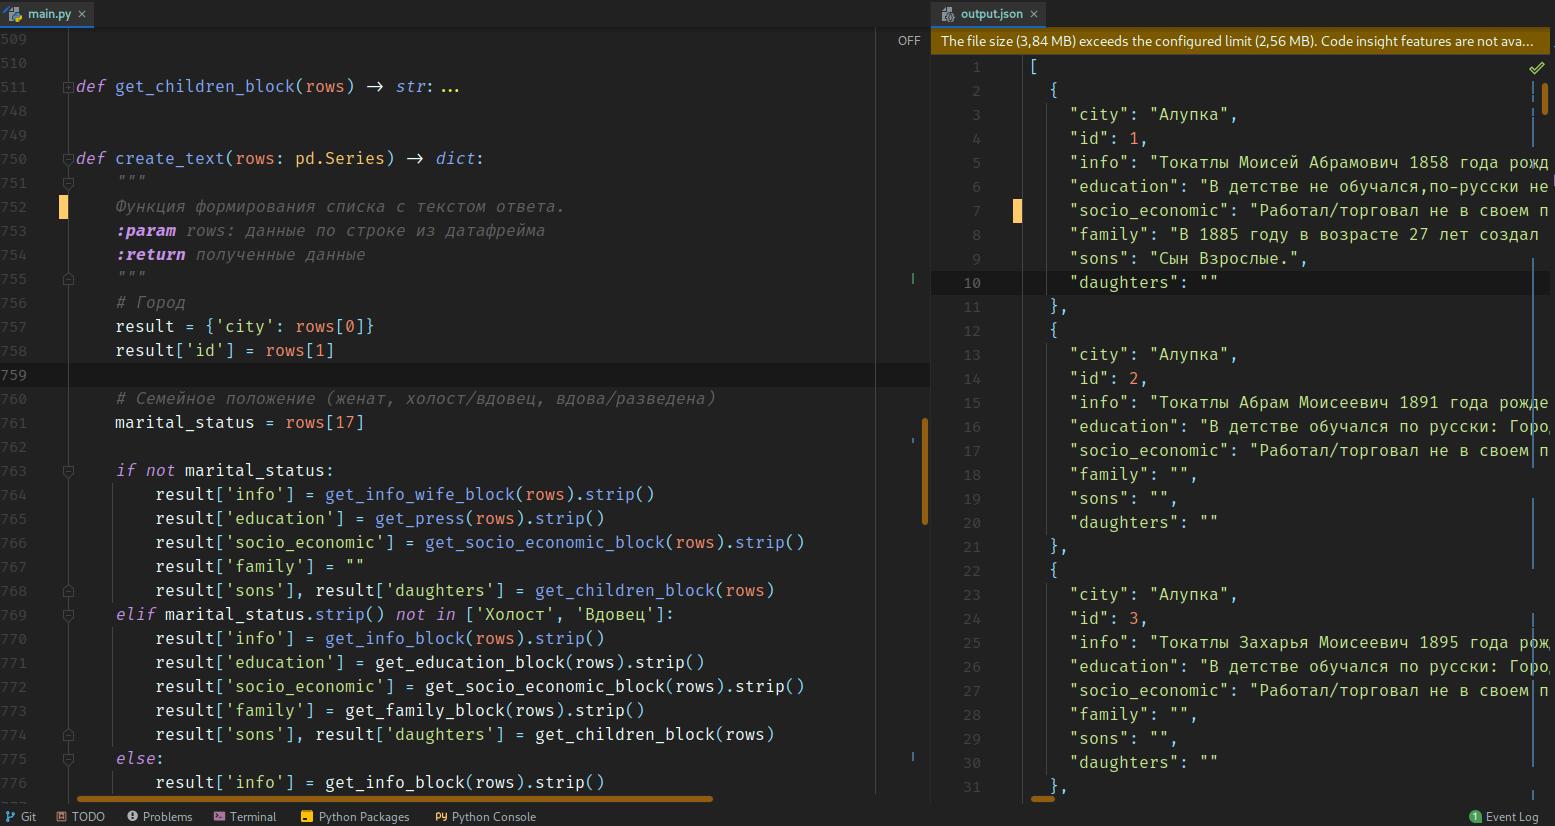The image size is (1555, 826).
Task: Switch to the output.json tab
Action: pos(990,14)
